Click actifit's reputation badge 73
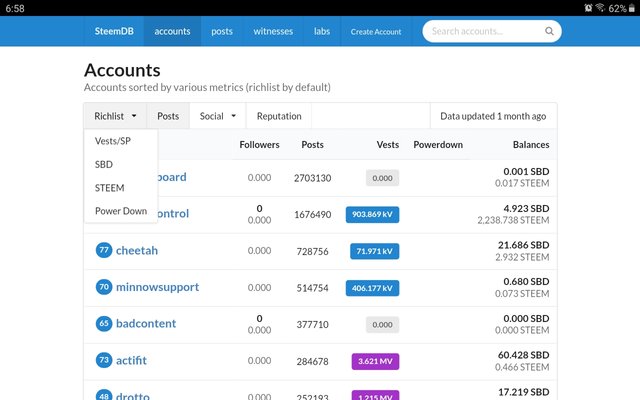 click(104, 360)
